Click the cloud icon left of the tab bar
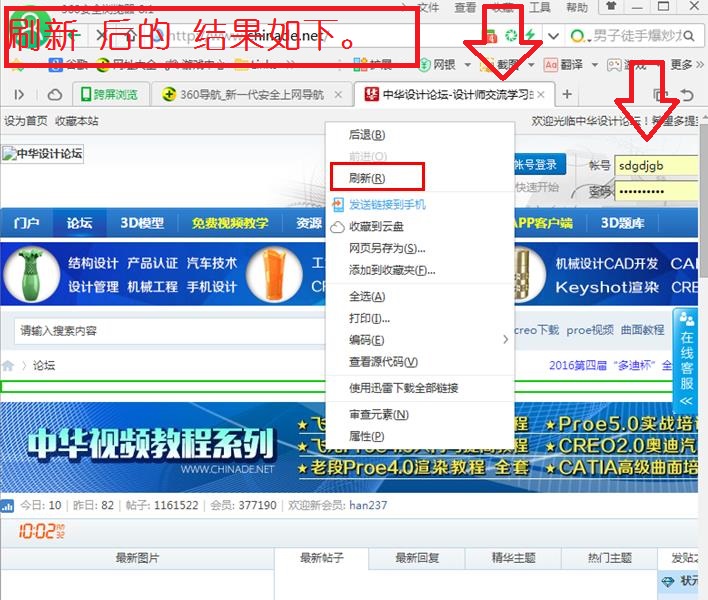Screen dimensions: 708x600 (55, 94)
